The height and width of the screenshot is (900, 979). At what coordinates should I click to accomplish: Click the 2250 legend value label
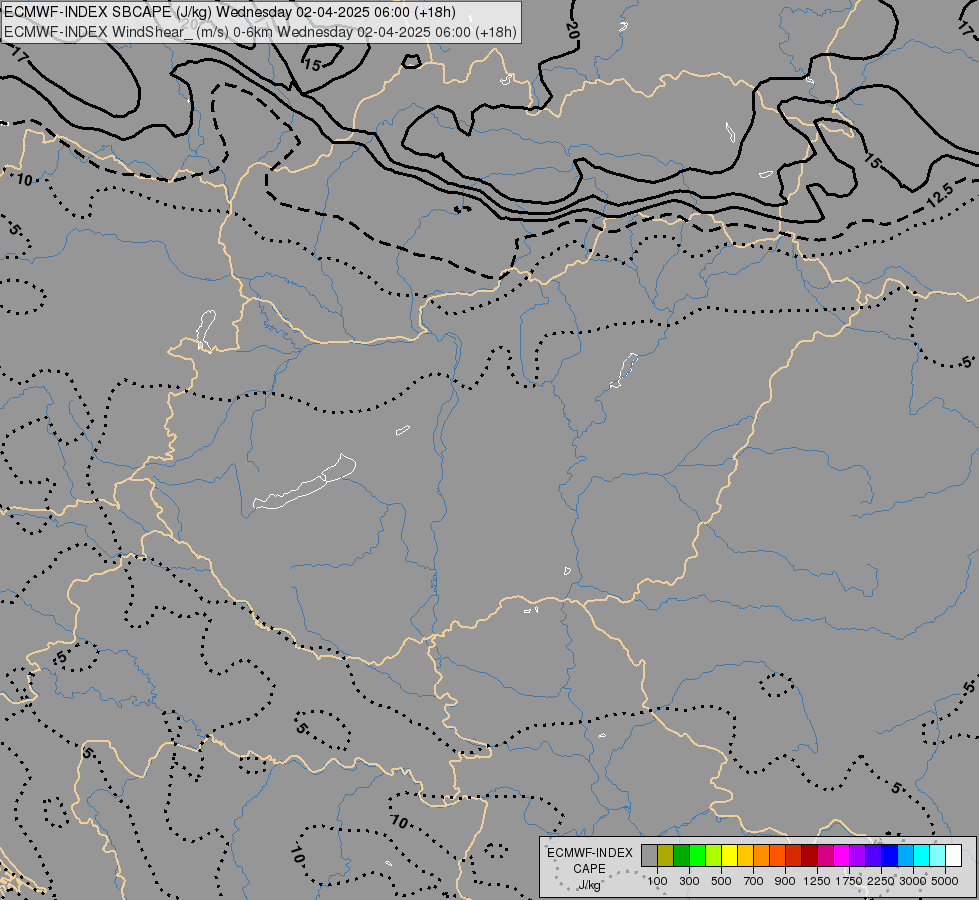[x=881, y=881]
